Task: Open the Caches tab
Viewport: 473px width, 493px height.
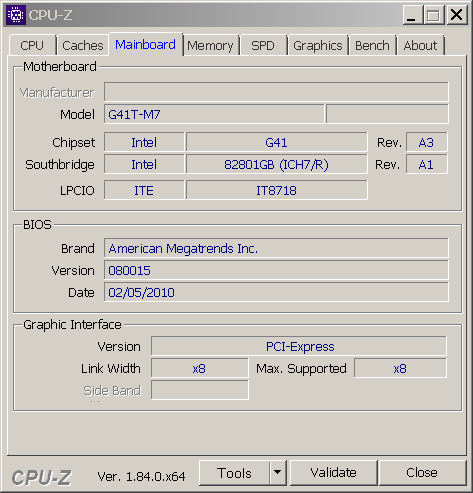Action: point(83,45)
